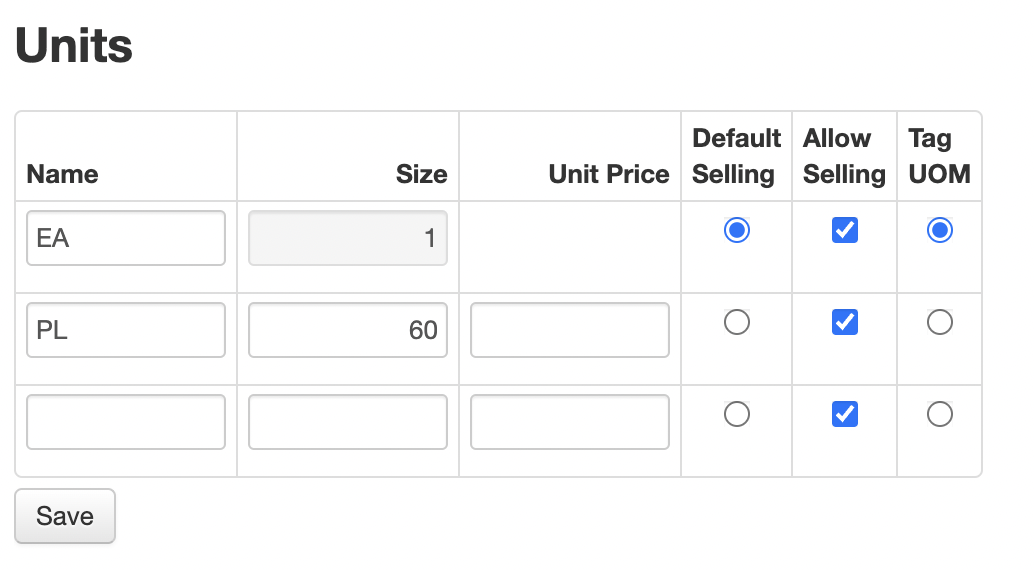The height and width of the screenshot is (570, 1034).
Task: Select Default Selling radio for empty row
Action: pos(736,414)
